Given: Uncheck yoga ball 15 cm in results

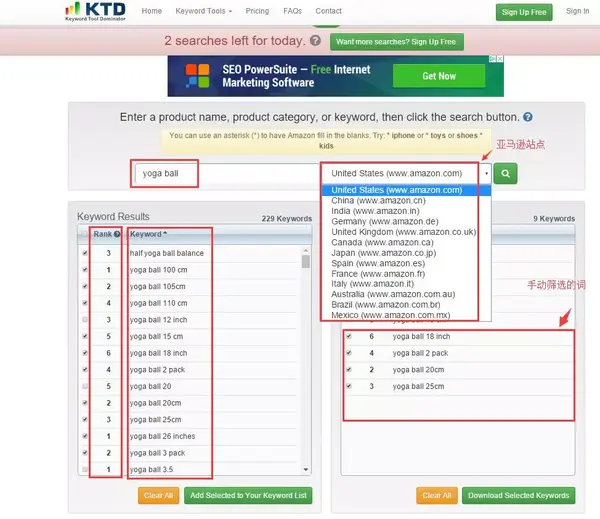Looking at the screenshot, I should (85, 336).
